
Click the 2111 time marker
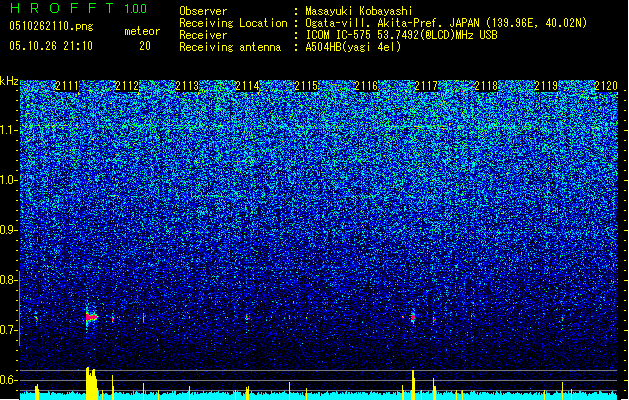point(67,86)
